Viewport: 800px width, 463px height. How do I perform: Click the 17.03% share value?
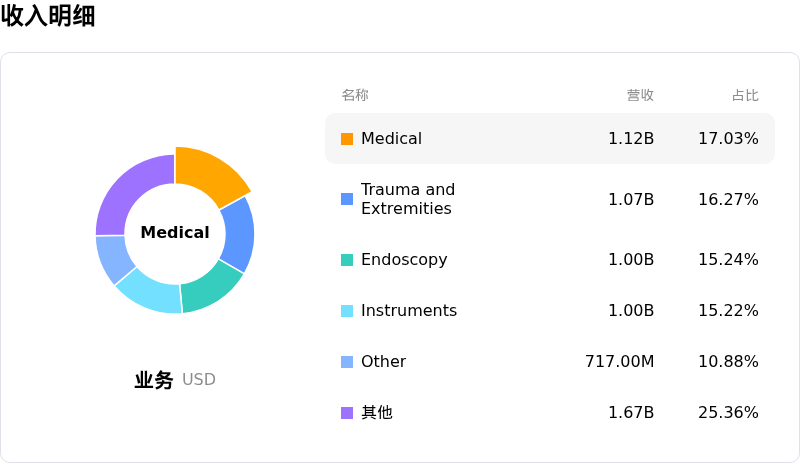click(x=729, y=138)
